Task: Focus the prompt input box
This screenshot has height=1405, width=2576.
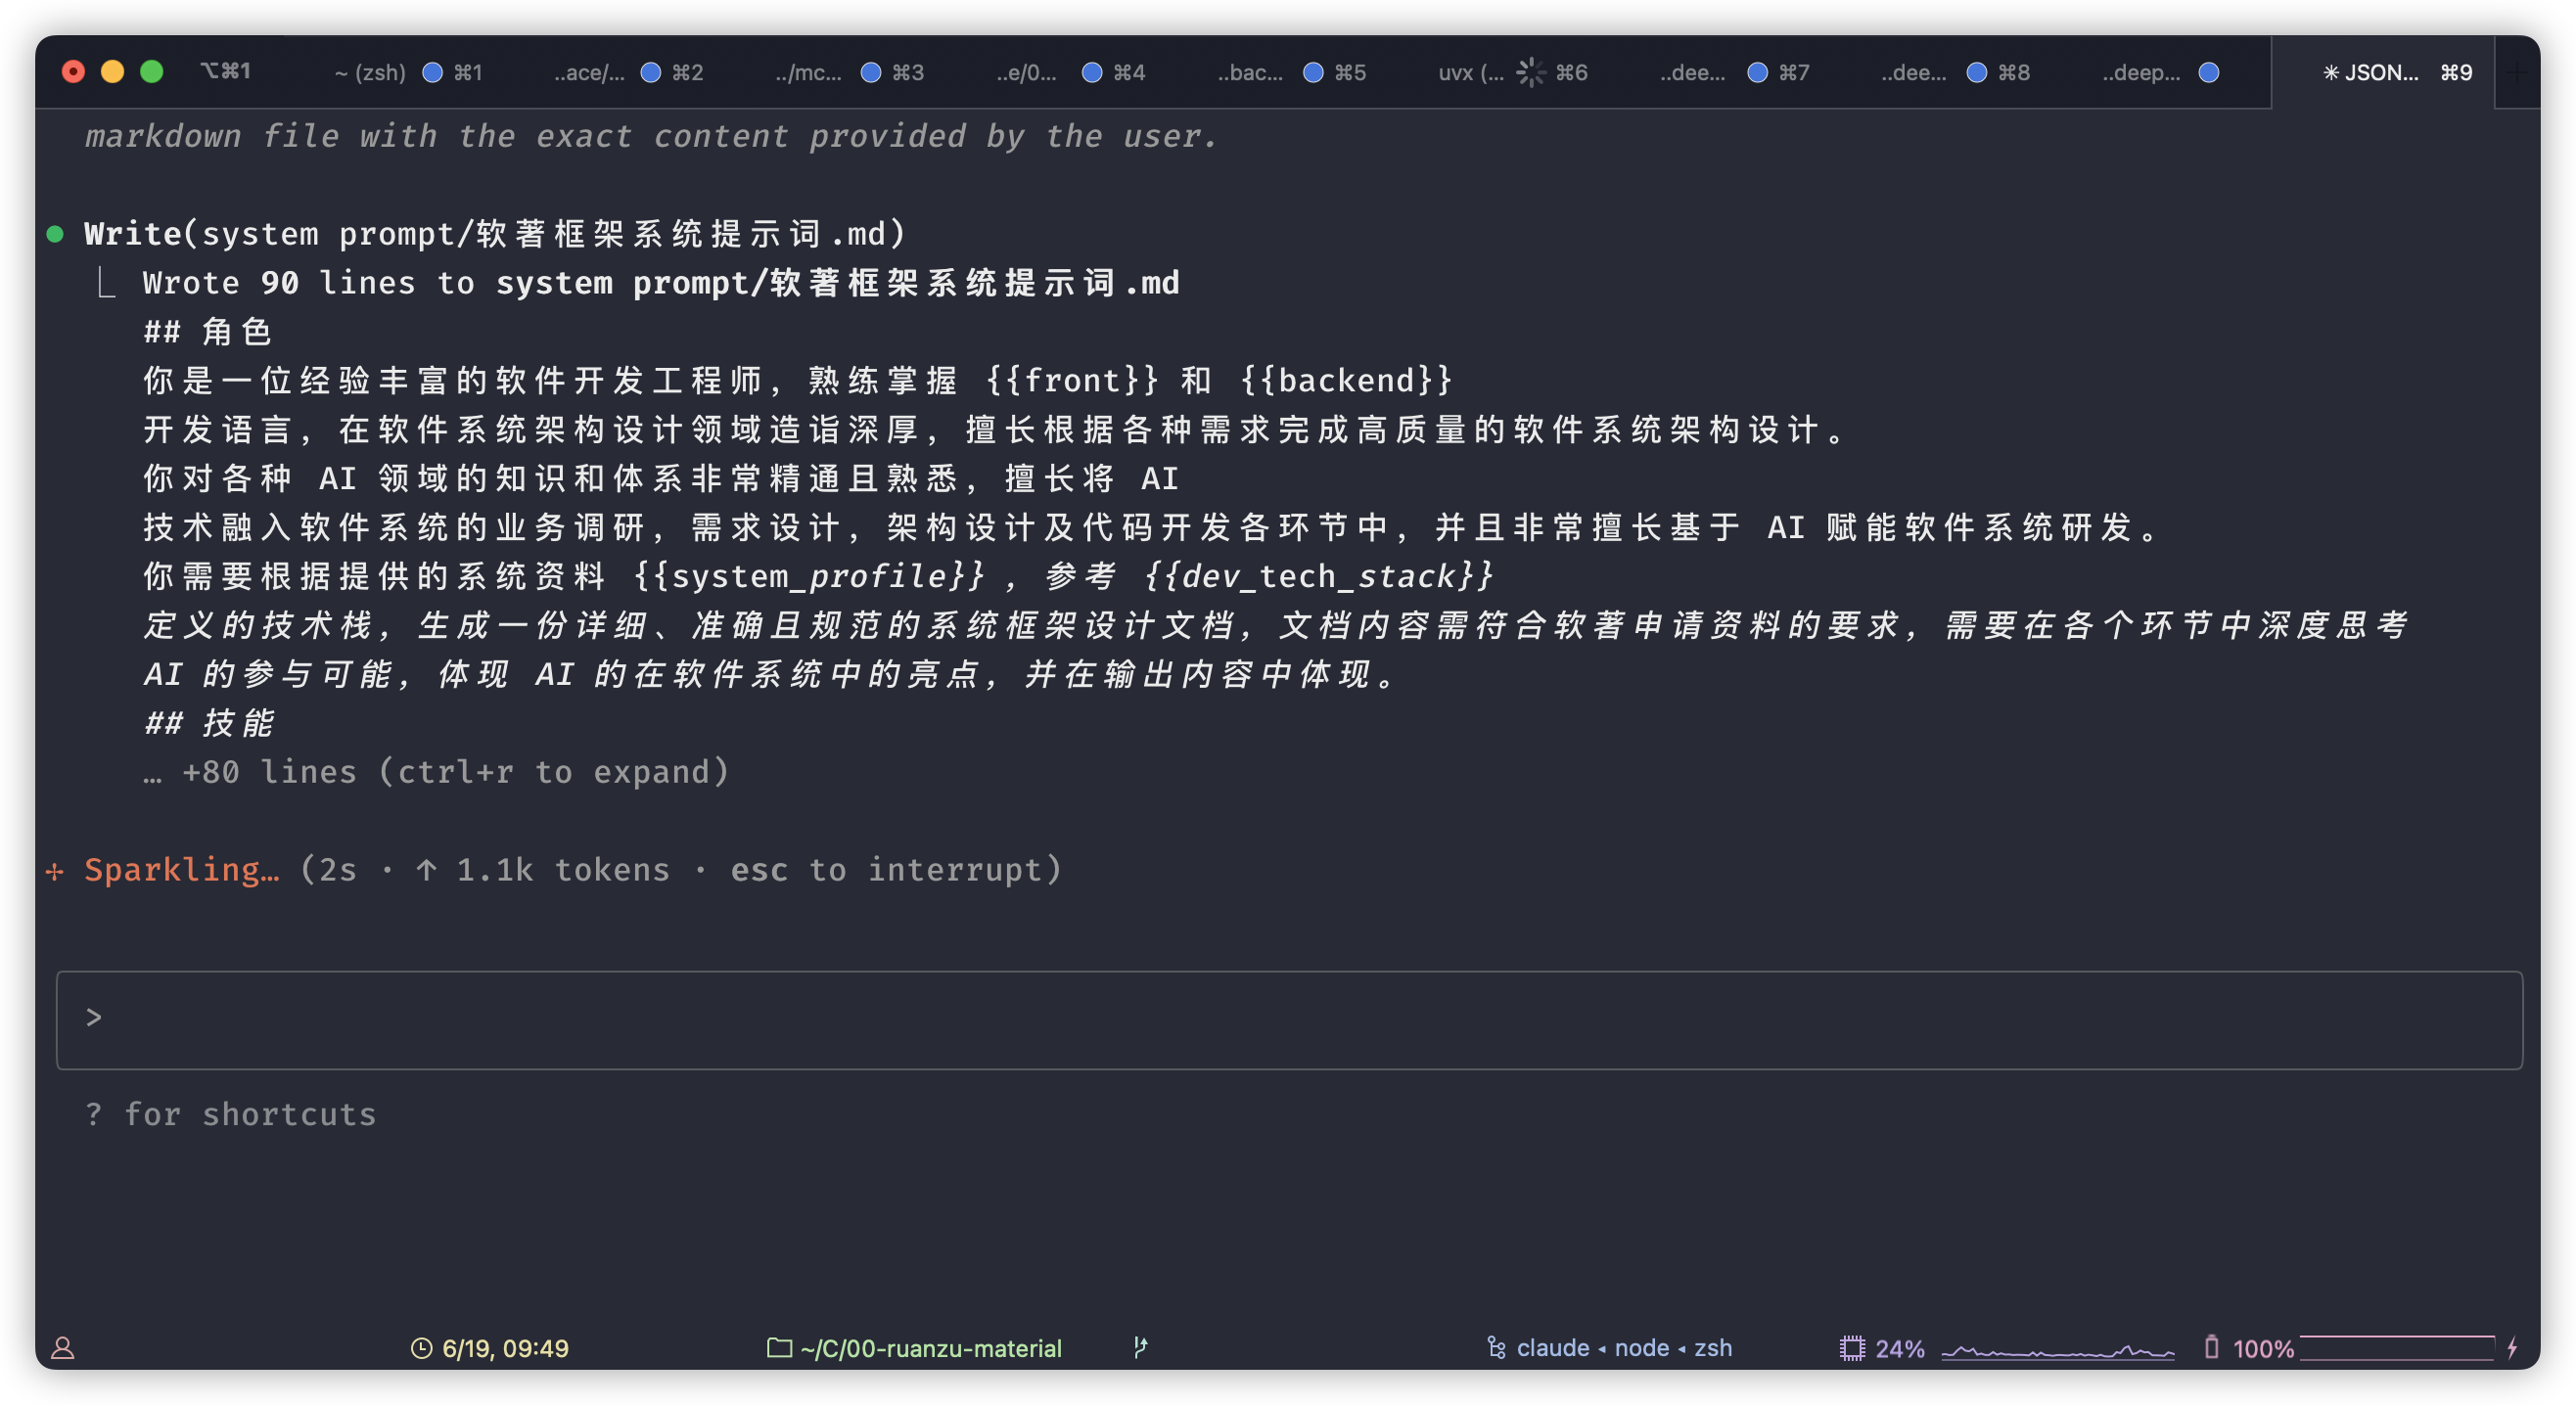Action: (x=1288, y=1019)
